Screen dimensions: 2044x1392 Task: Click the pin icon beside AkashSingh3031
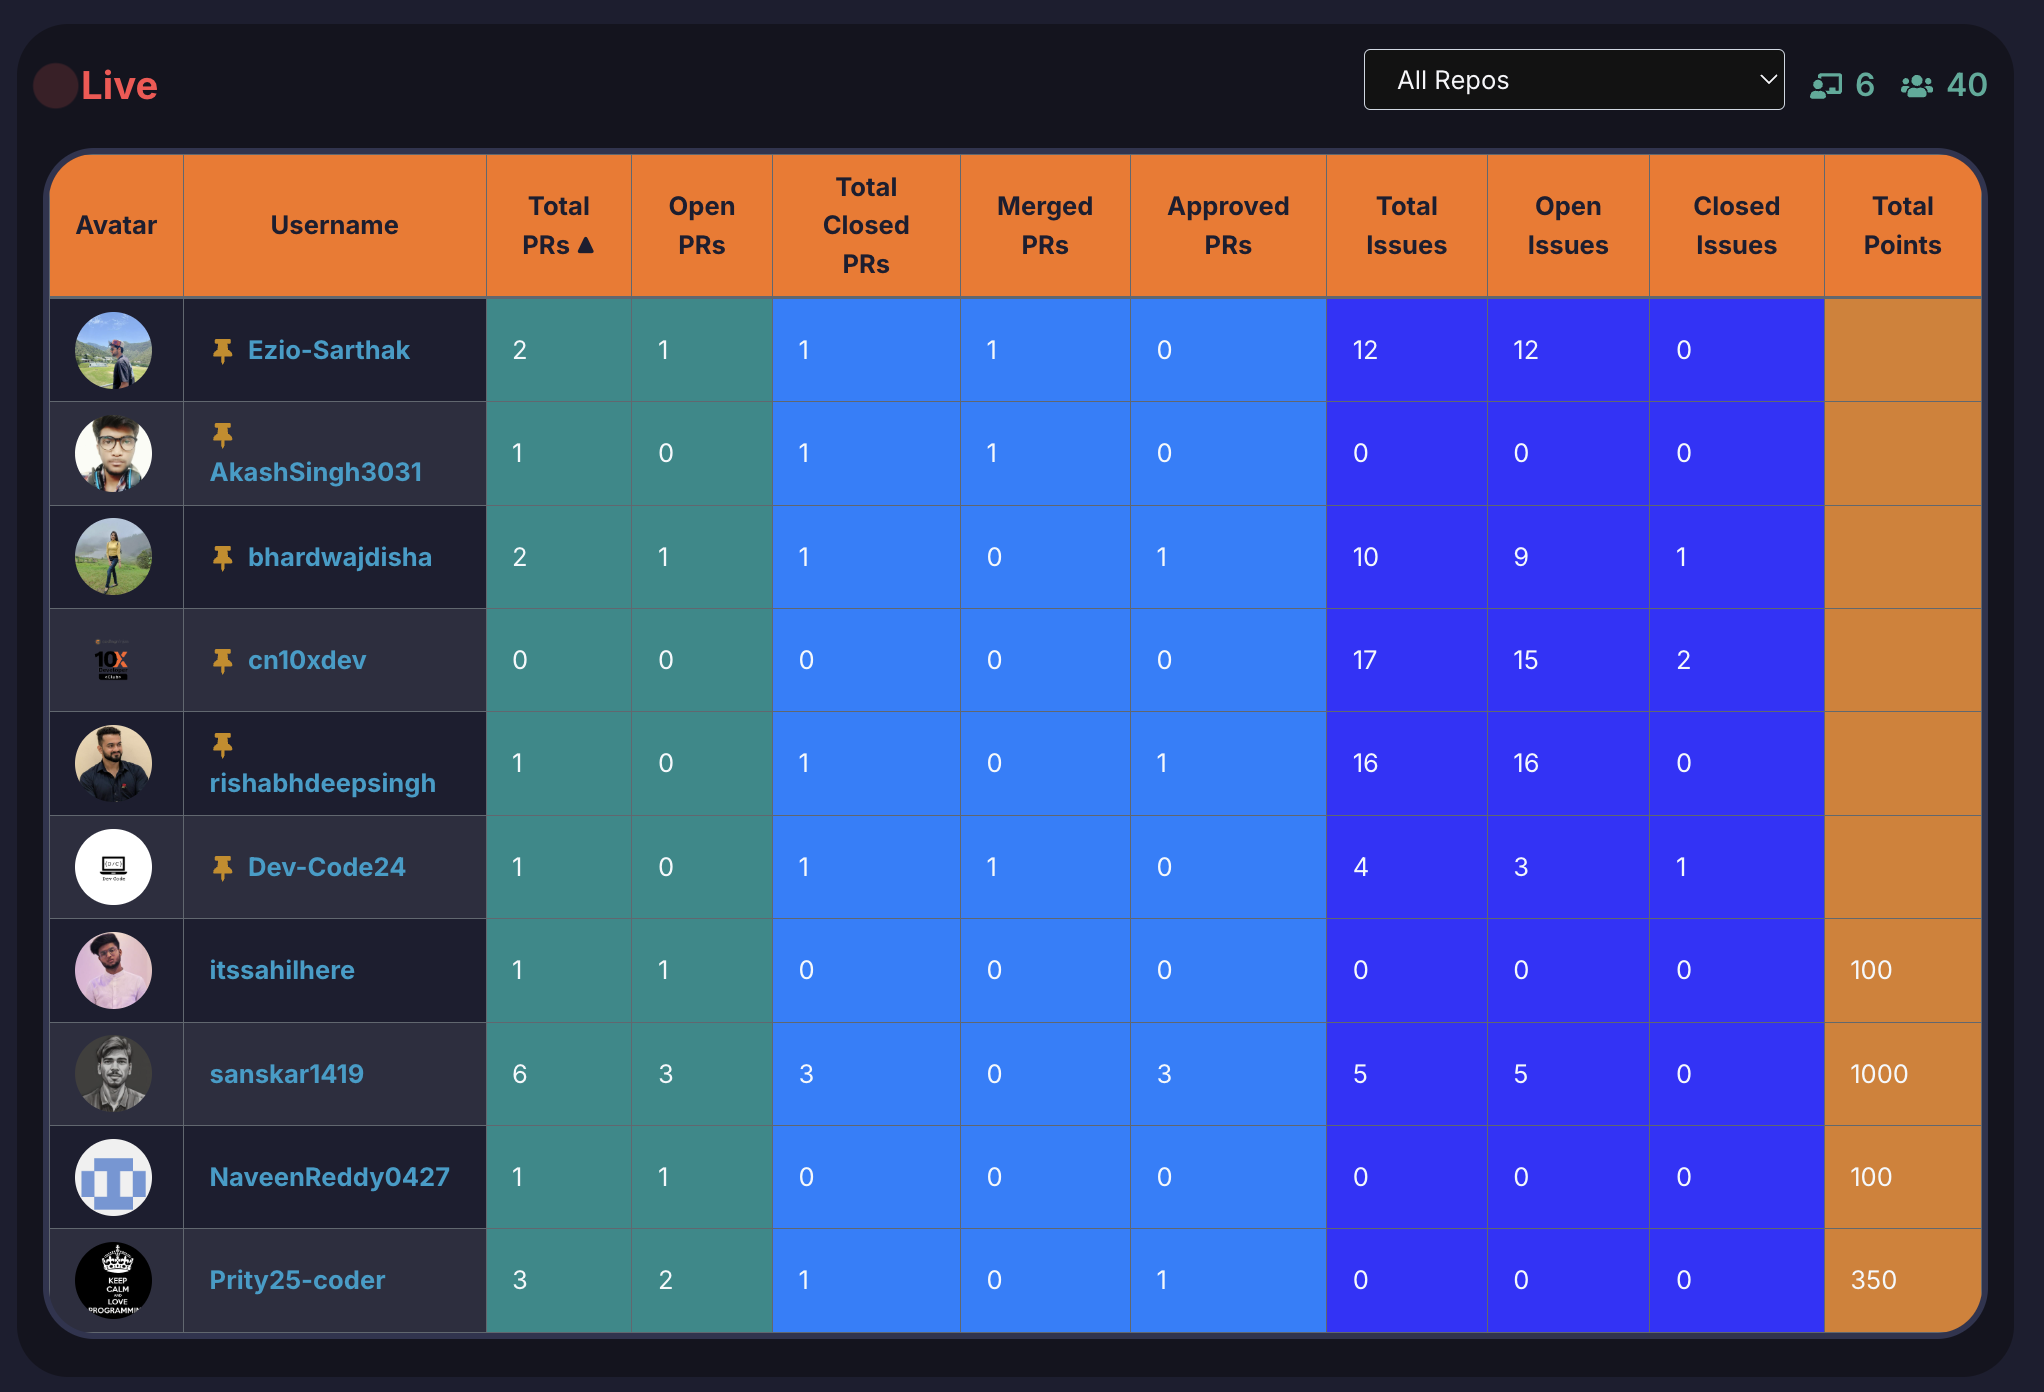click(222, 434)
